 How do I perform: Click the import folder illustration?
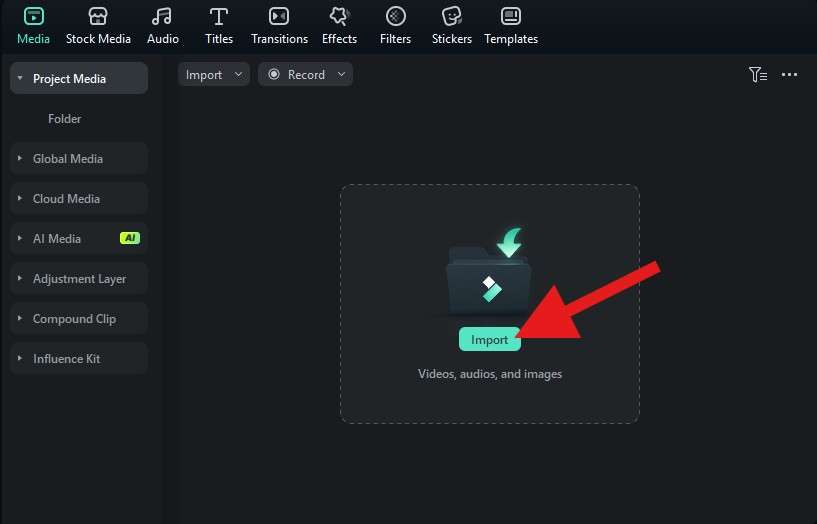(x=489, y=271)
